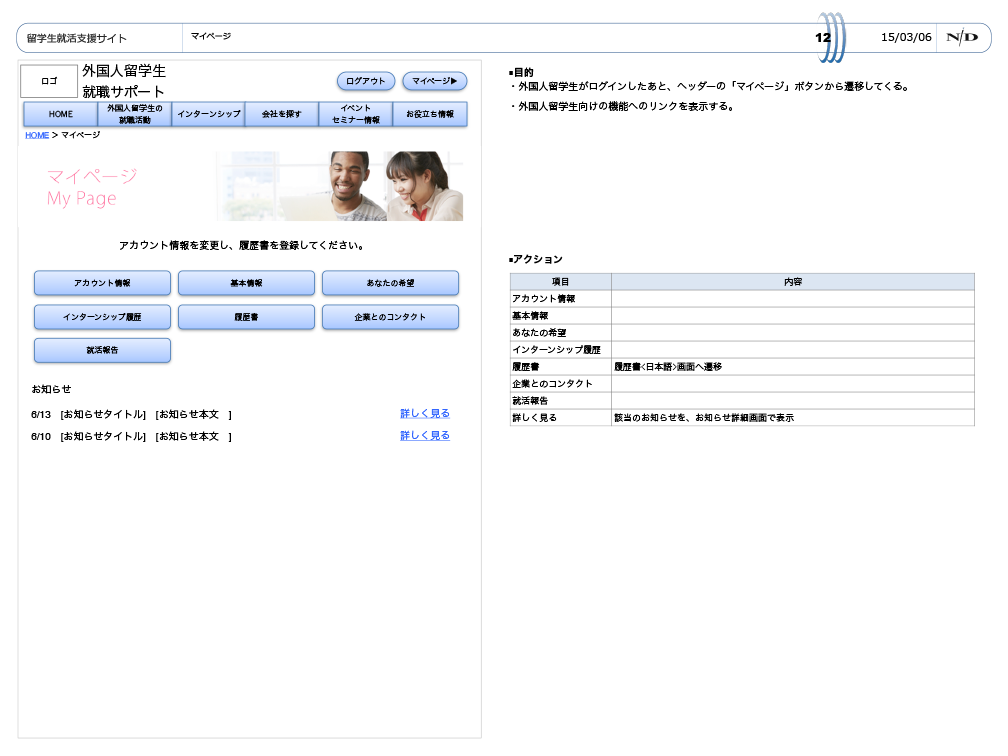Click the HOME breadcrumb link
The width and height of the screenshot is (1008, 756).
click(x=37, y=135)
